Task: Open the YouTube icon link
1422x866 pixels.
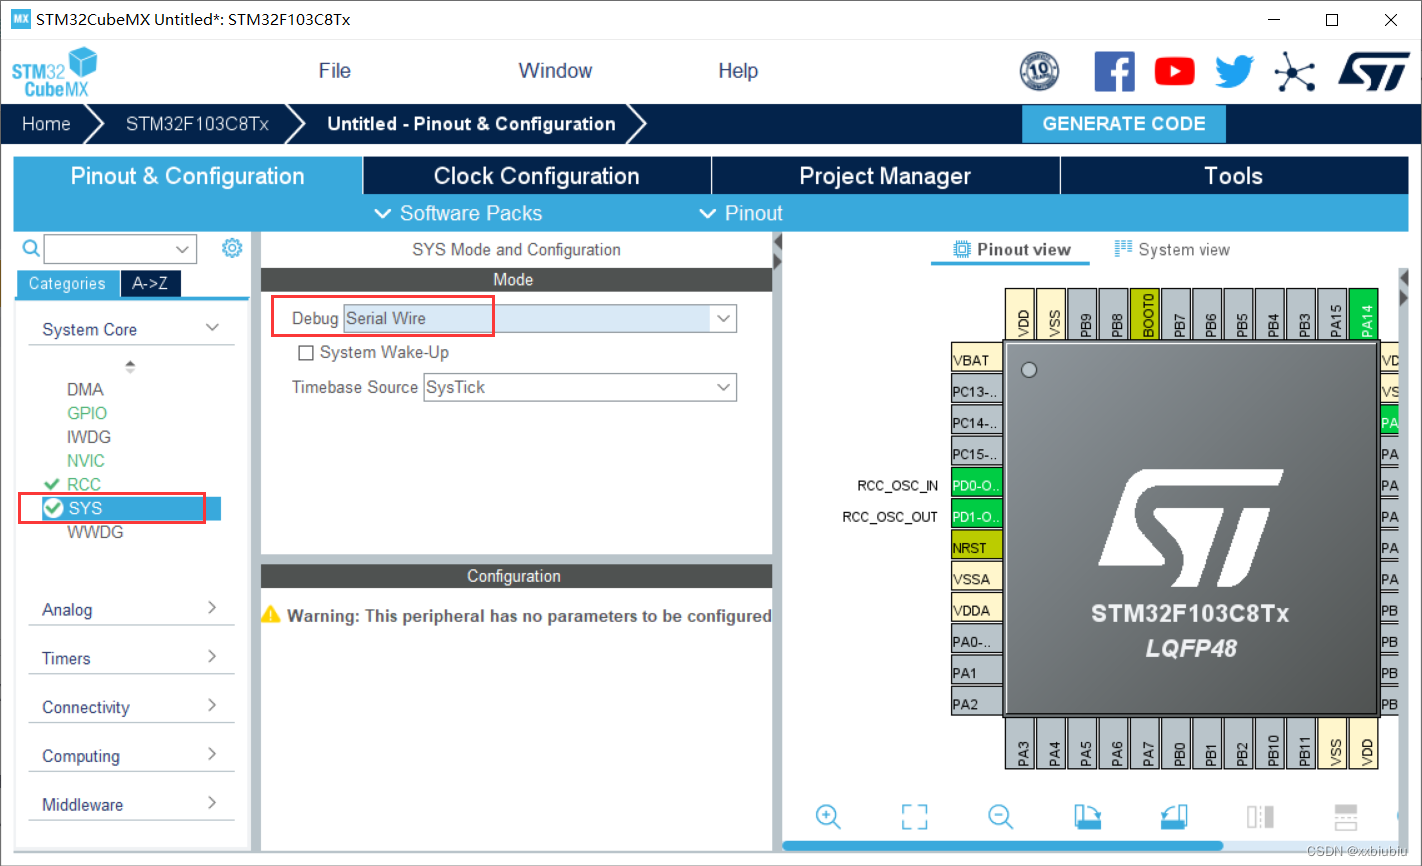Action: [x=1174, y=71]
